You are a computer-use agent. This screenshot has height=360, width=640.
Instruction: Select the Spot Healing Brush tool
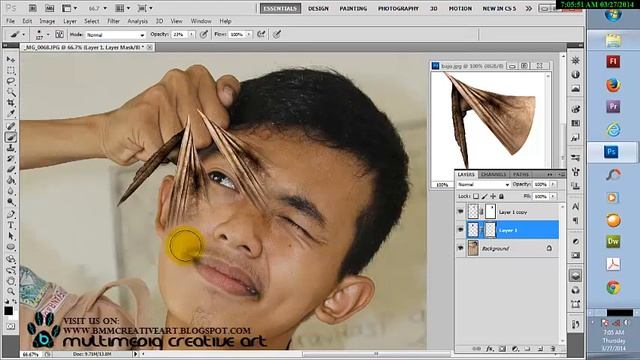tap(11, 126)
